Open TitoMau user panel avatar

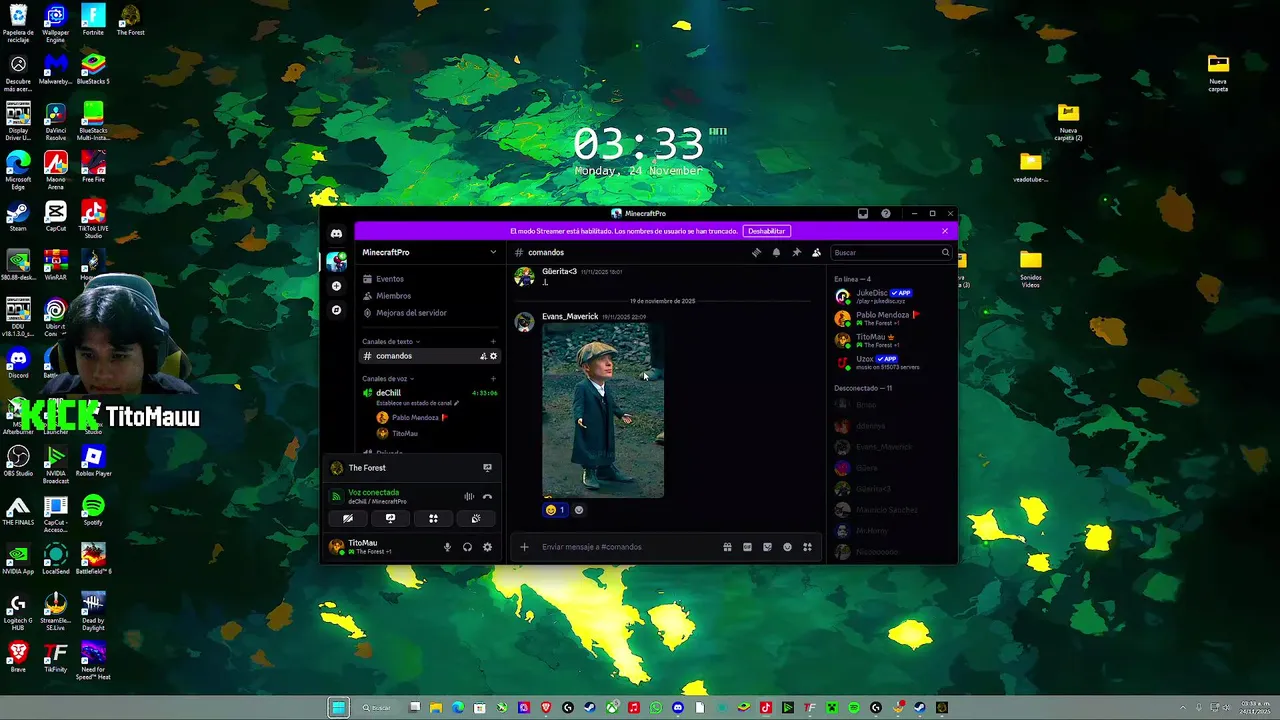click(337, 547)
